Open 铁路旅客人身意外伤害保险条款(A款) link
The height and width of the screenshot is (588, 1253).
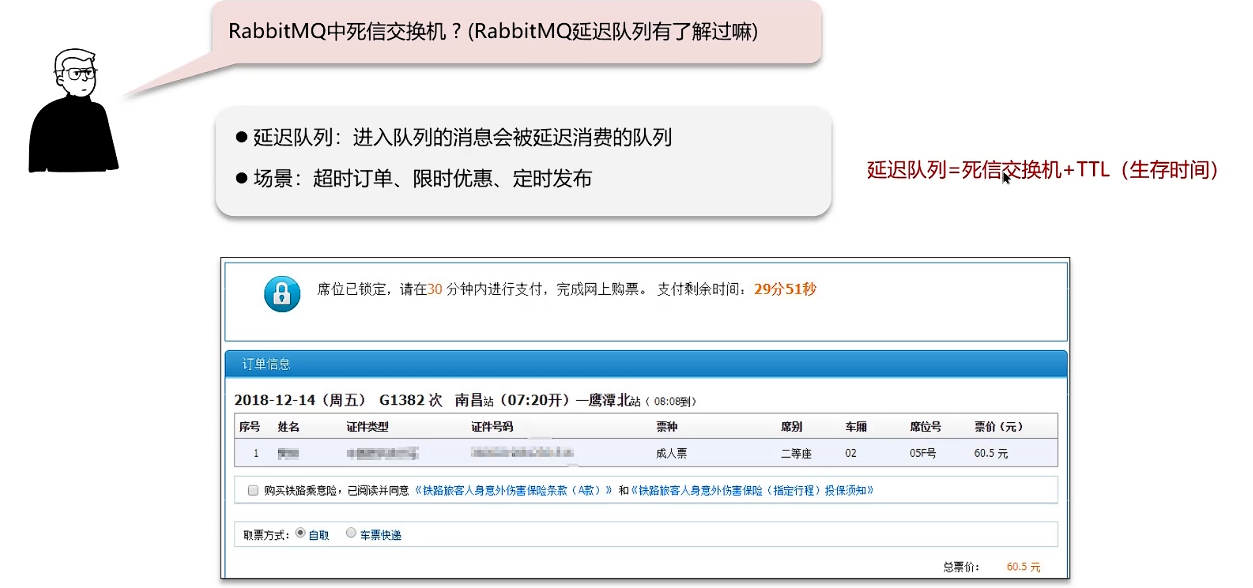point(514,491)
